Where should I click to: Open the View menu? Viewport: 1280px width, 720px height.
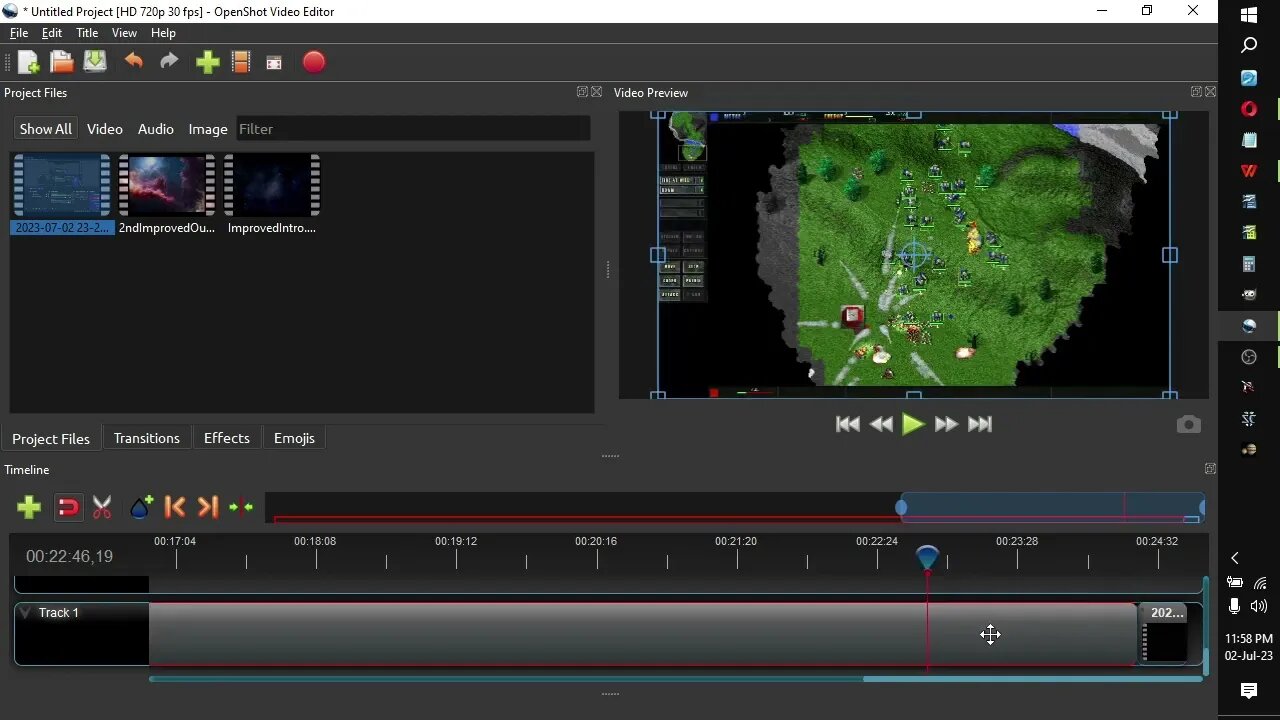tap(124, 33)
